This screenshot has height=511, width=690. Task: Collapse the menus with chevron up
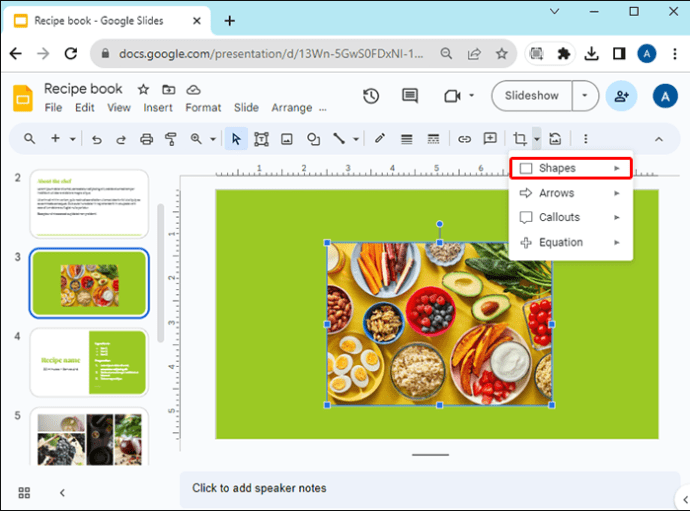pyautogui.click(x=659, y=140)
